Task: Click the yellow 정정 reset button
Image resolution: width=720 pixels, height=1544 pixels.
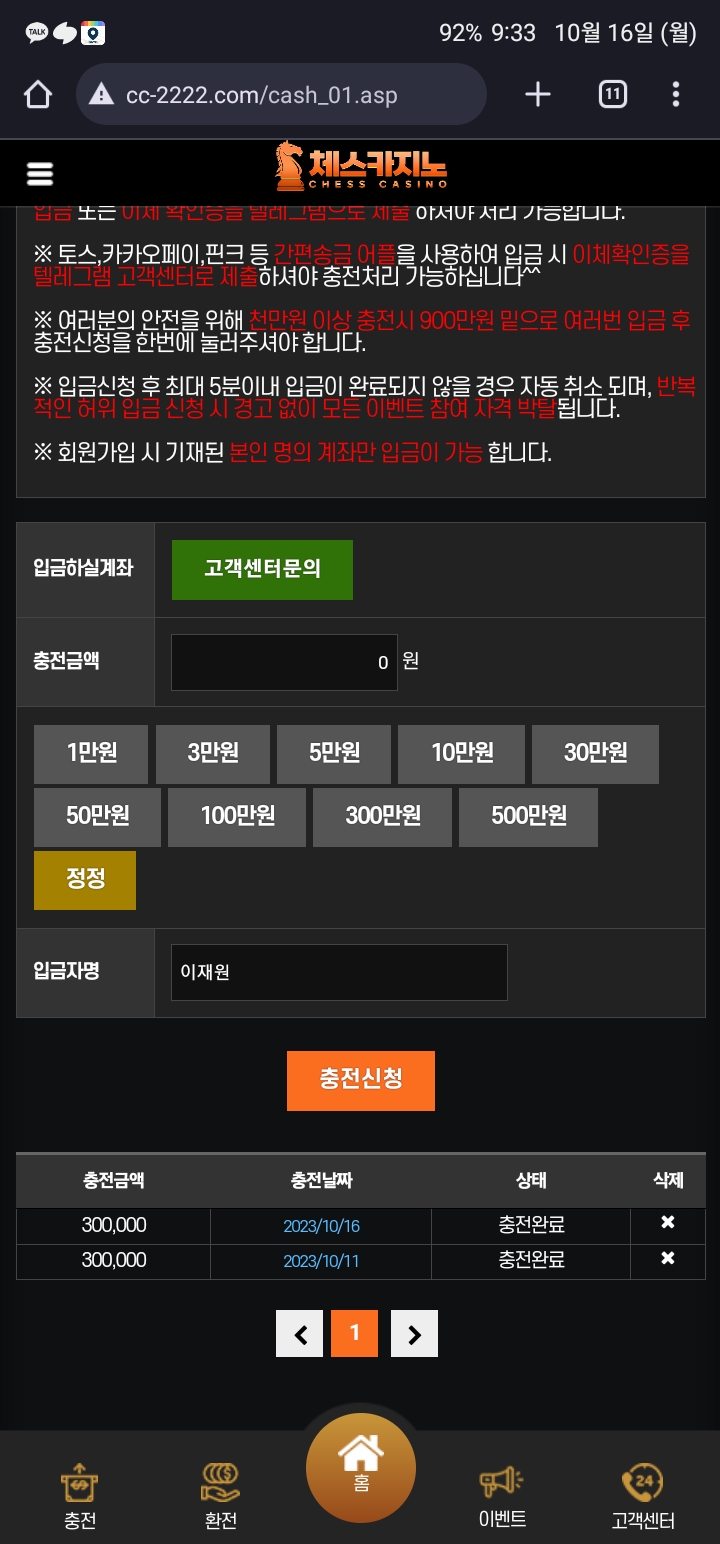Action: pos(85,880)
